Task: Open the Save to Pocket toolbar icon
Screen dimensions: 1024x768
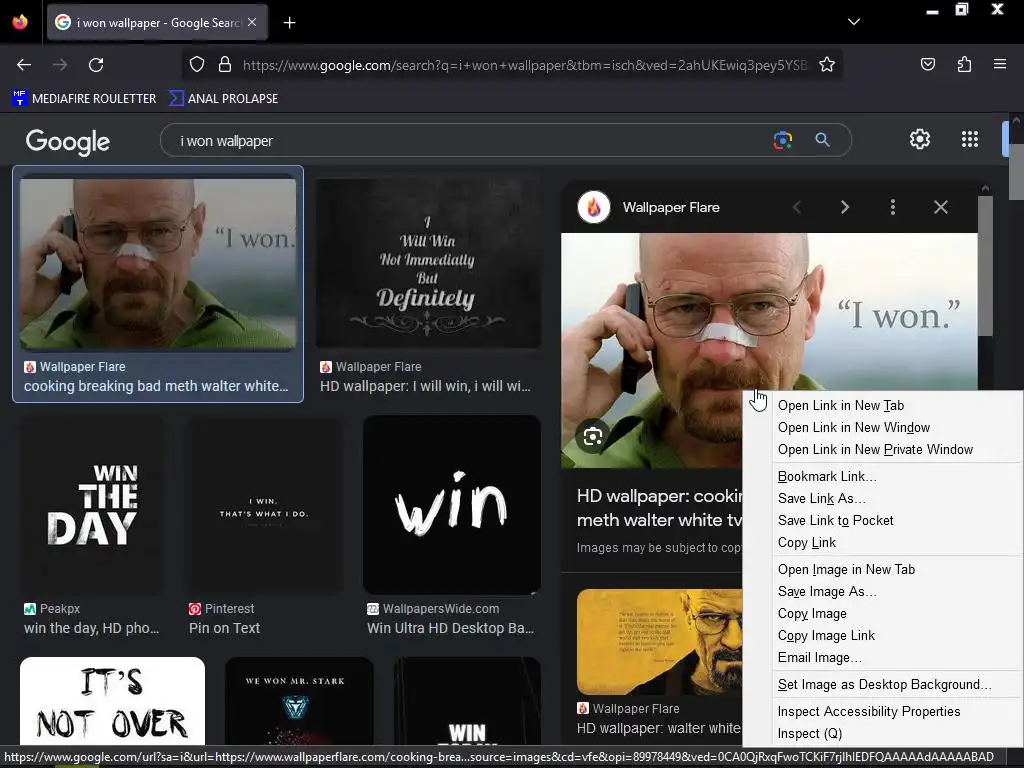Action: tap(928, 64)
